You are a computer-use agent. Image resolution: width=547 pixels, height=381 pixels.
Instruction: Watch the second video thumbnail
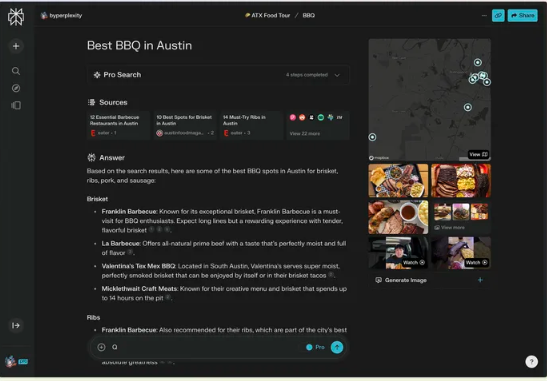[461, 253]
